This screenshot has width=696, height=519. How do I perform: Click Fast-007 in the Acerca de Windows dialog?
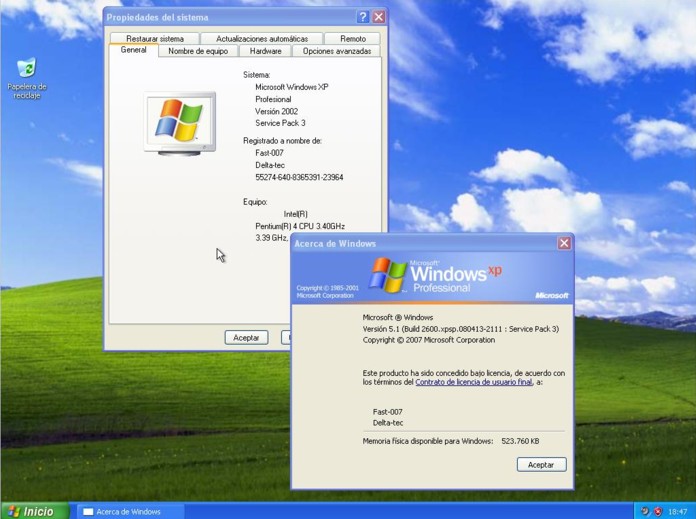(388, 412)
